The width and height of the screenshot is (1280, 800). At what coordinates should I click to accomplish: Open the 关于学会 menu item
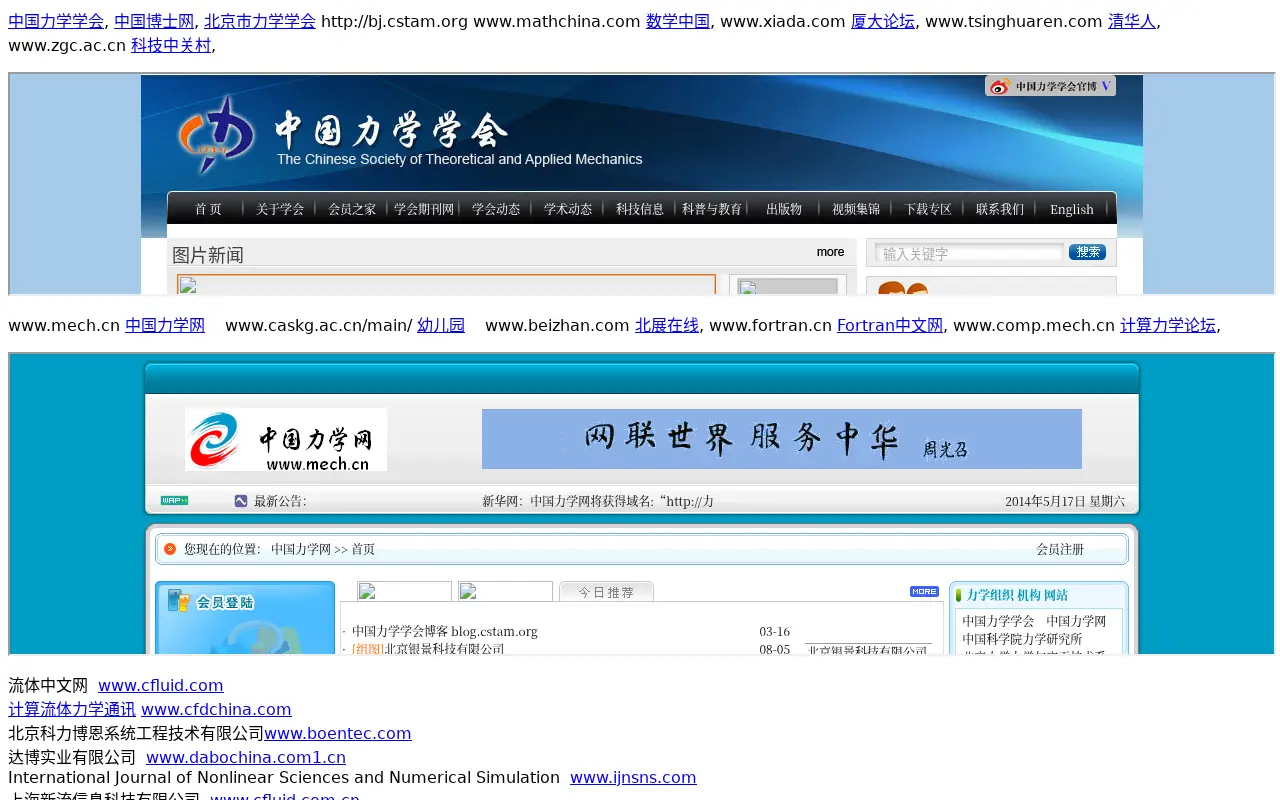coord(280,209)
